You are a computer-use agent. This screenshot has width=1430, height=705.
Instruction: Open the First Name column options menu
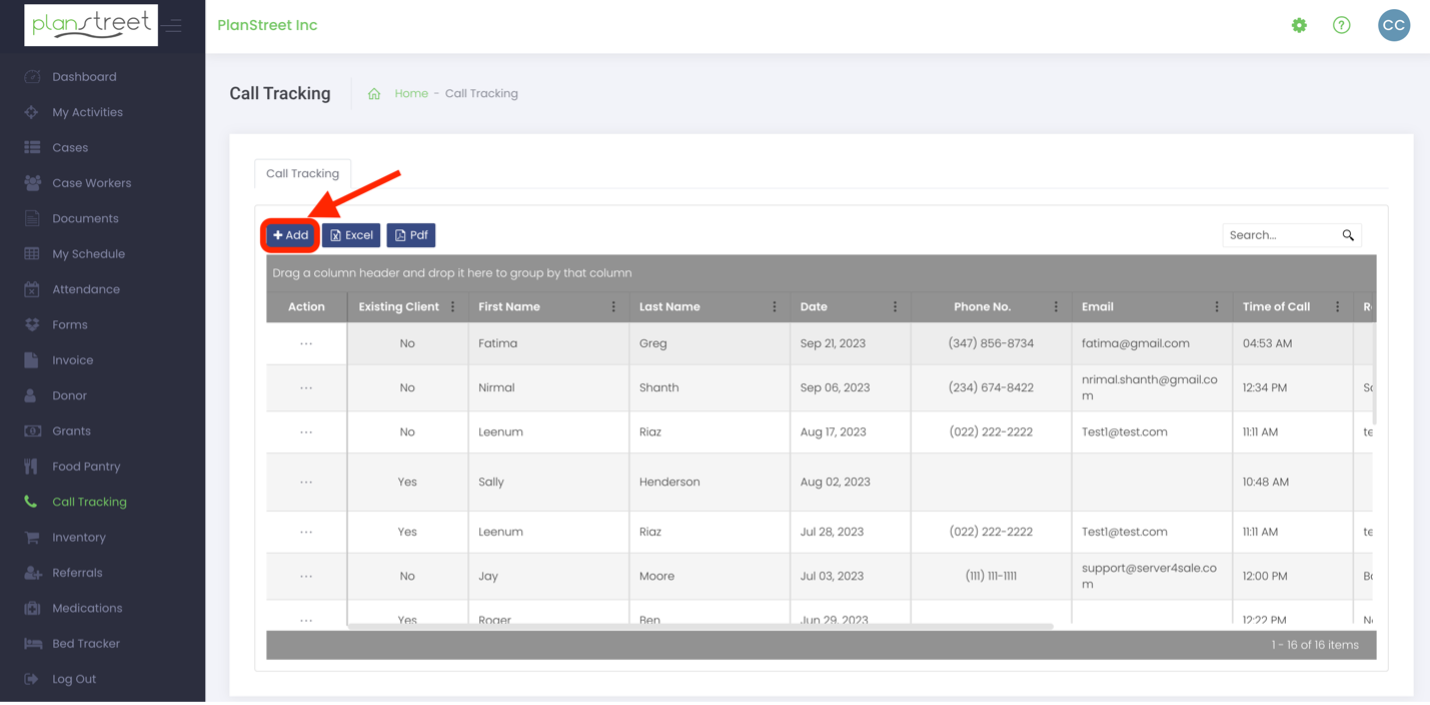pos(614,307)
